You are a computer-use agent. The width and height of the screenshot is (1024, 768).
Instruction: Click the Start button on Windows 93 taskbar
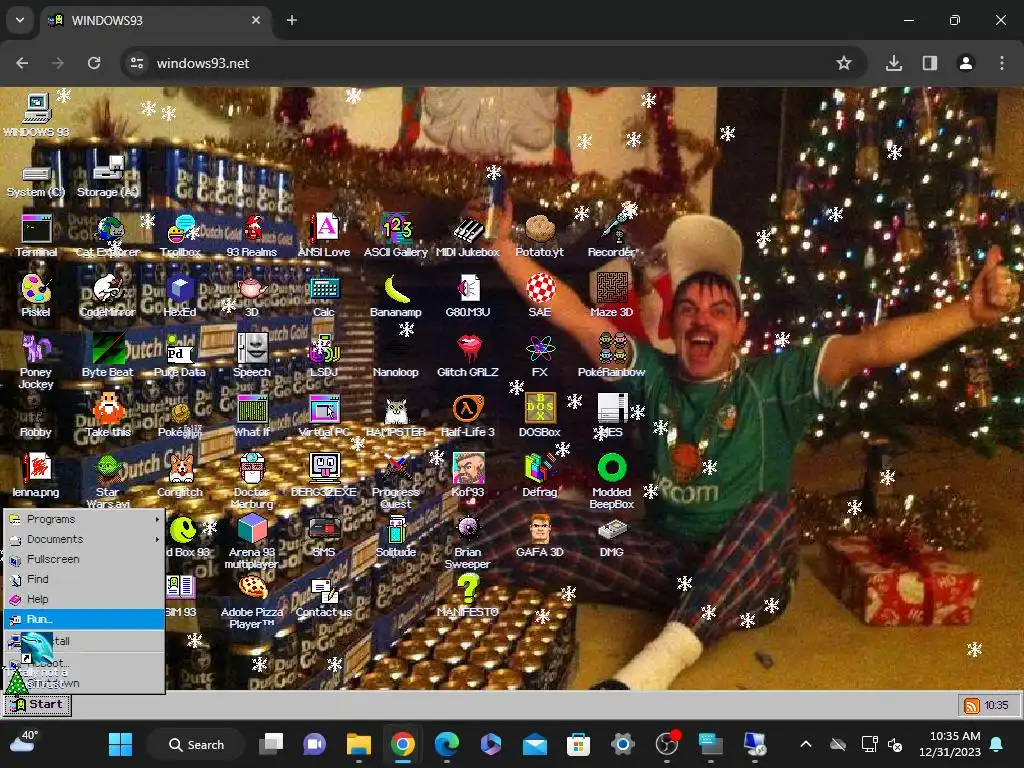(x=37, y=705)
